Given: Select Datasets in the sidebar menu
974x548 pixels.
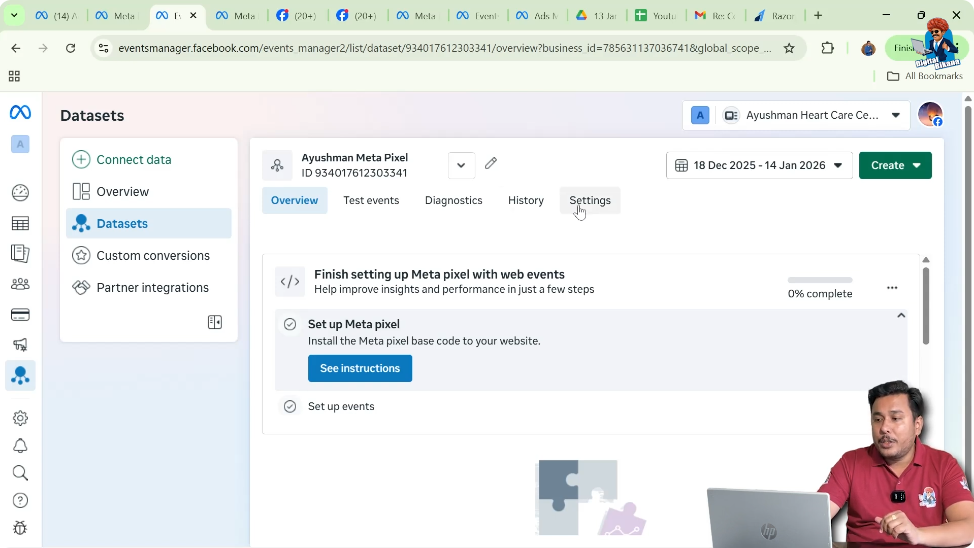Looking at the screenshot, I should [x=149, y=224].
